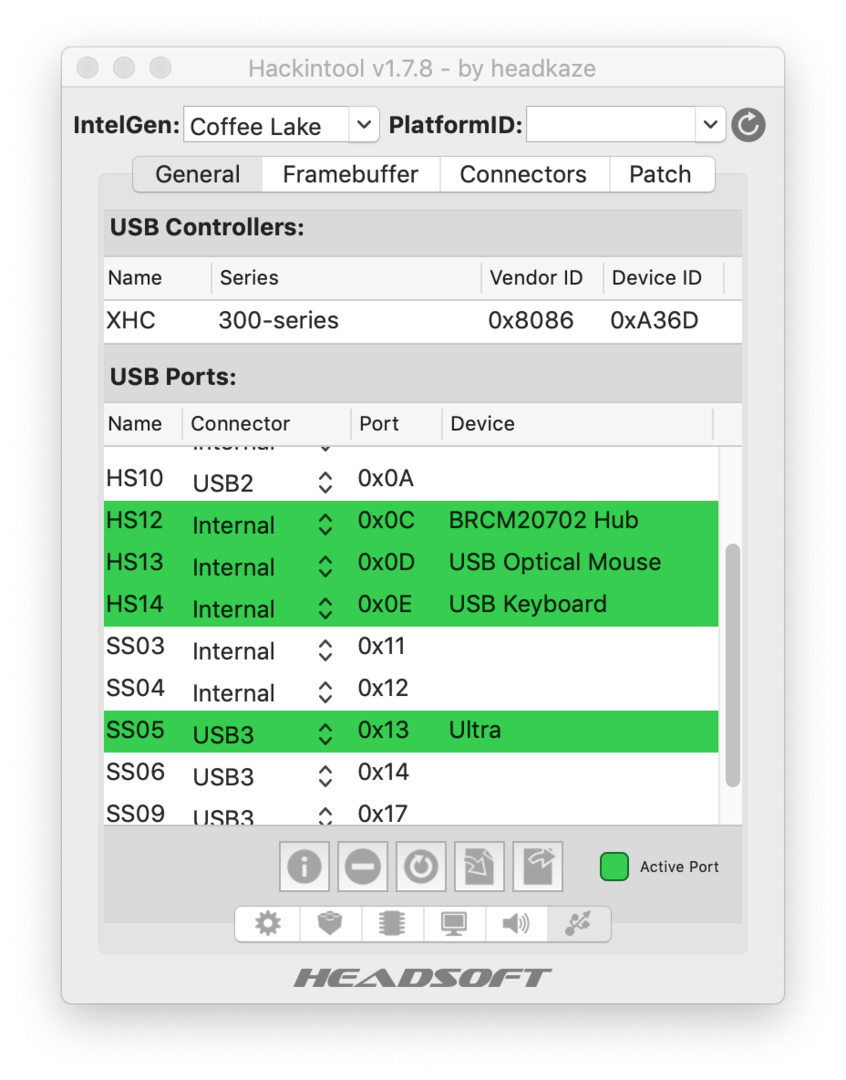Click the remove port minus button
This screenshot has width=846, height=1080.
(x=362, y=866)
